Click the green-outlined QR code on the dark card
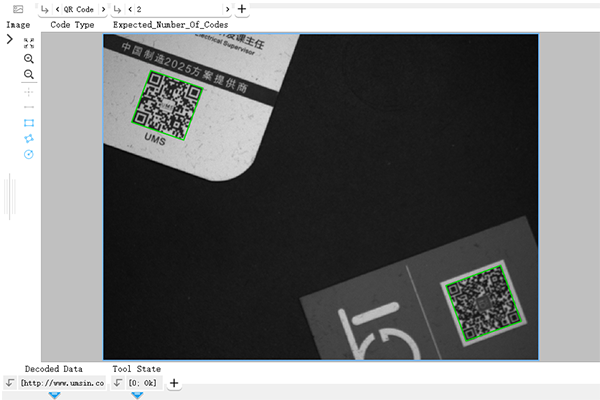Image resolution: width=600 pixels, height=400 pixels. point(484,303)
